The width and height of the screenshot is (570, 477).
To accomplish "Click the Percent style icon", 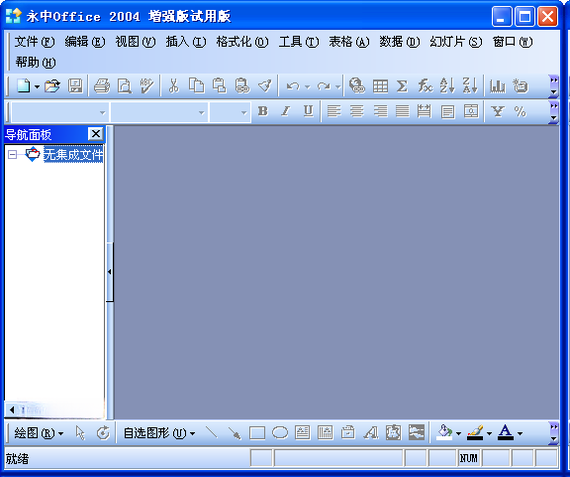I will pos(520,111).
